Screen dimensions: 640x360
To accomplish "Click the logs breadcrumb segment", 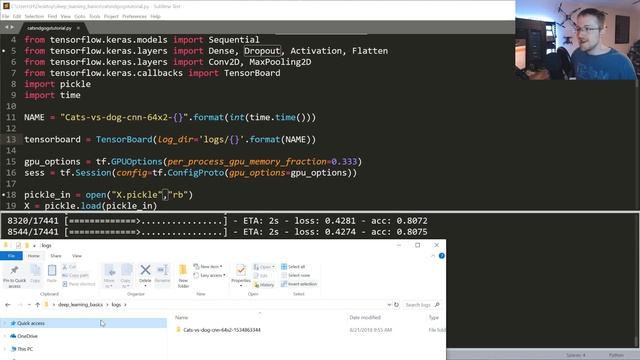I will click(x=116, y=305).
